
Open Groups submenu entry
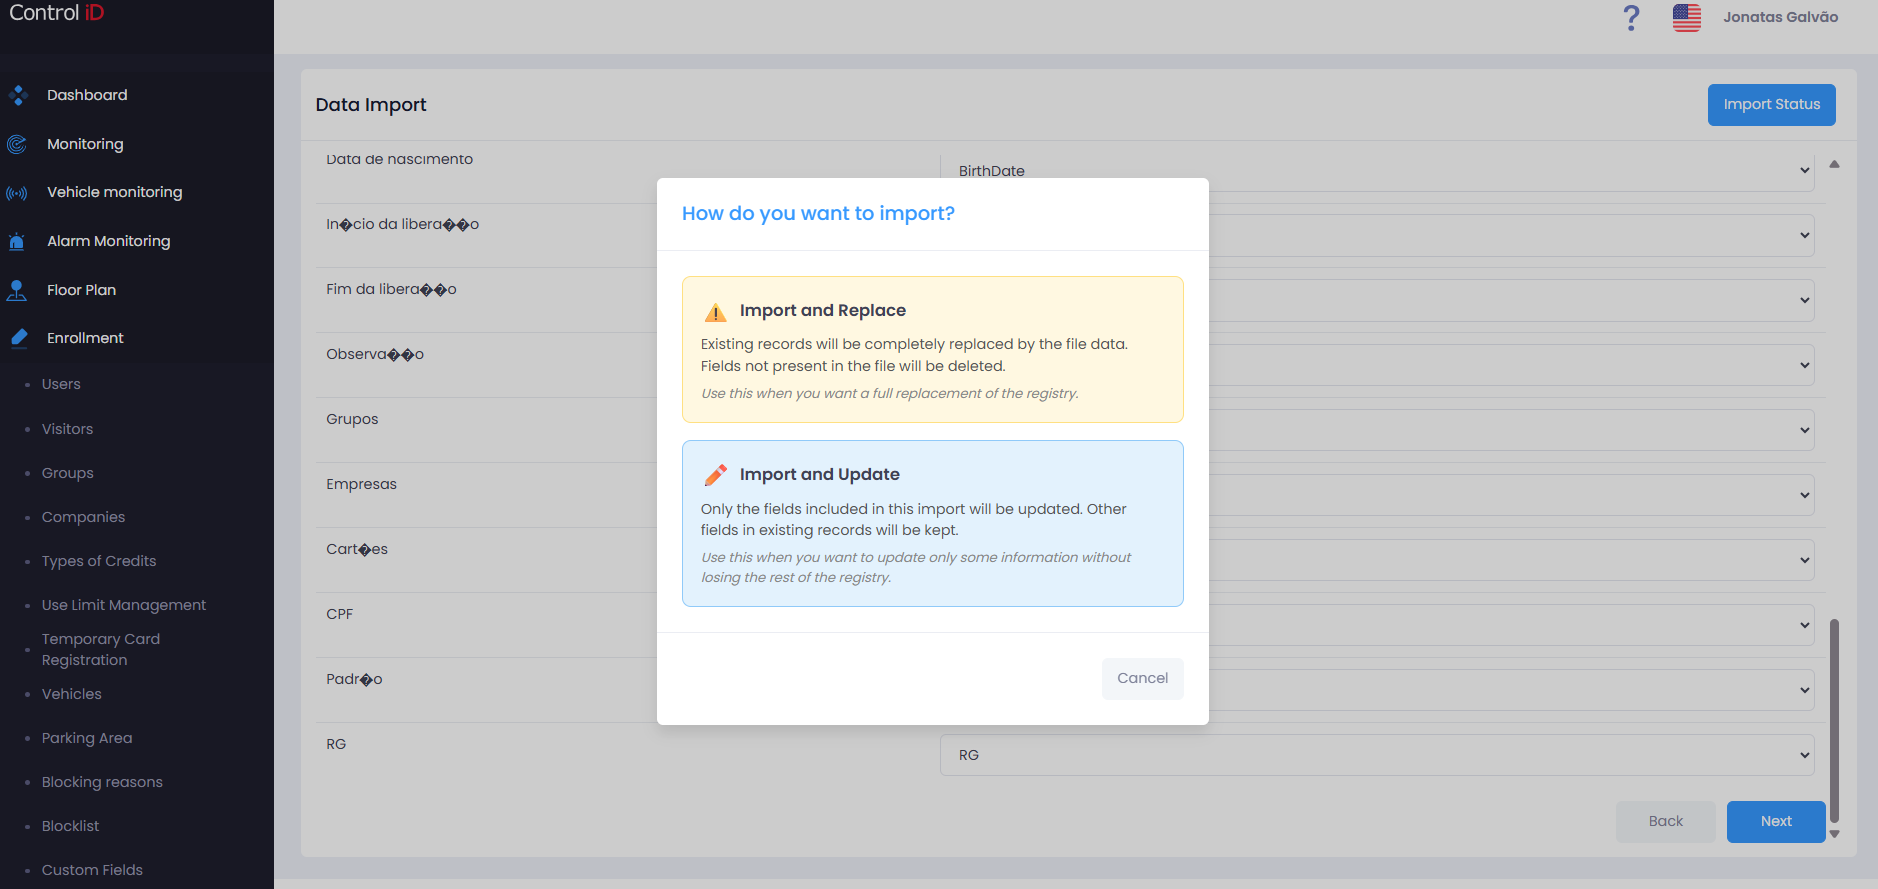tap(67, 473)
